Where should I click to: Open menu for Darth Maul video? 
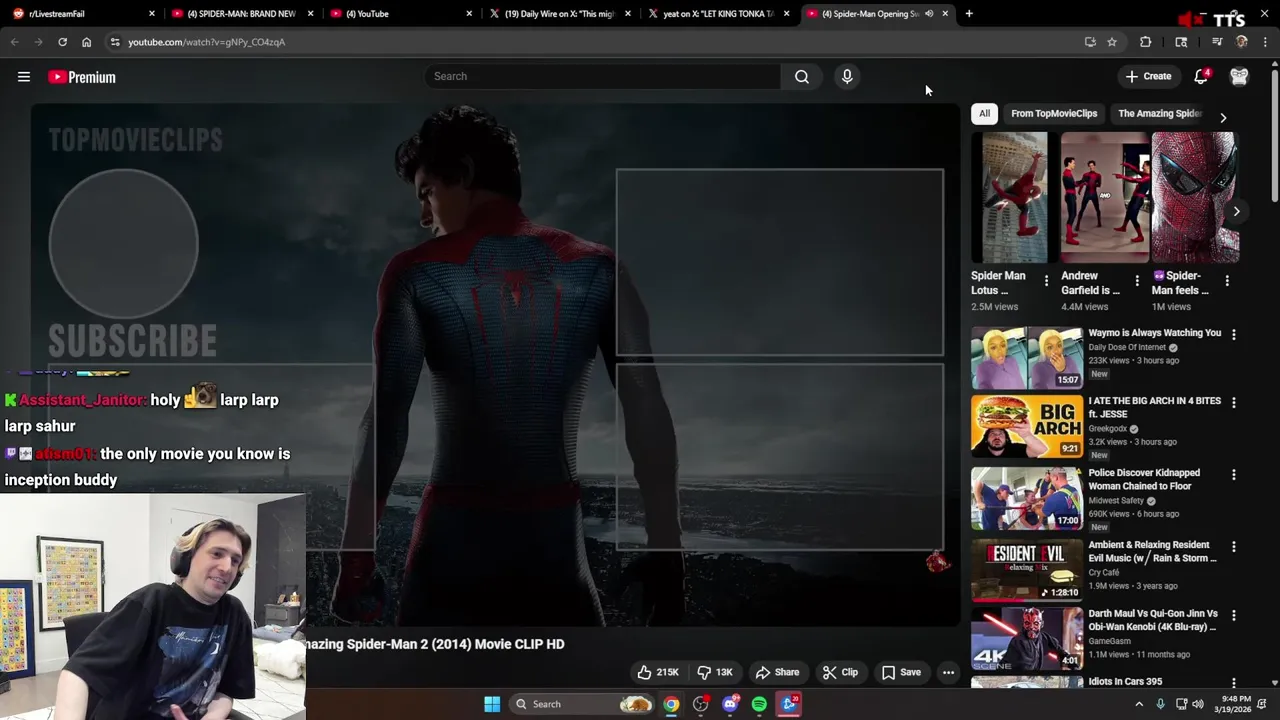coord(1233,615)
